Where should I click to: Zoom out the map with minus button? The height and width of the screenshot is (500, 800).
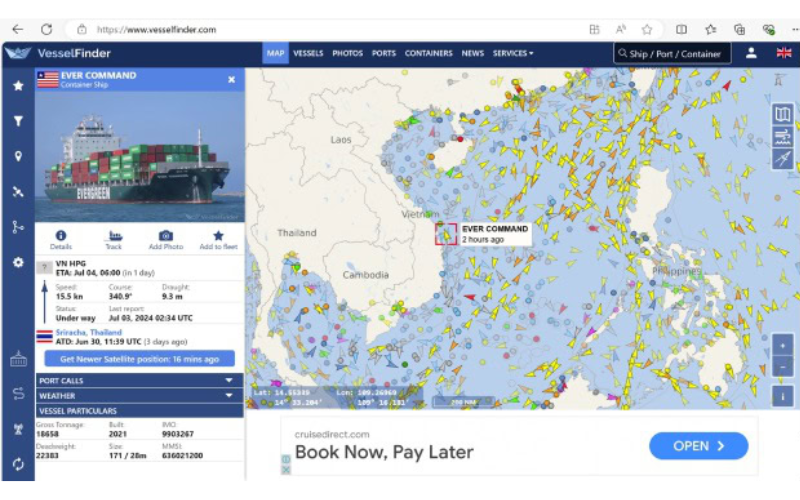782,367
